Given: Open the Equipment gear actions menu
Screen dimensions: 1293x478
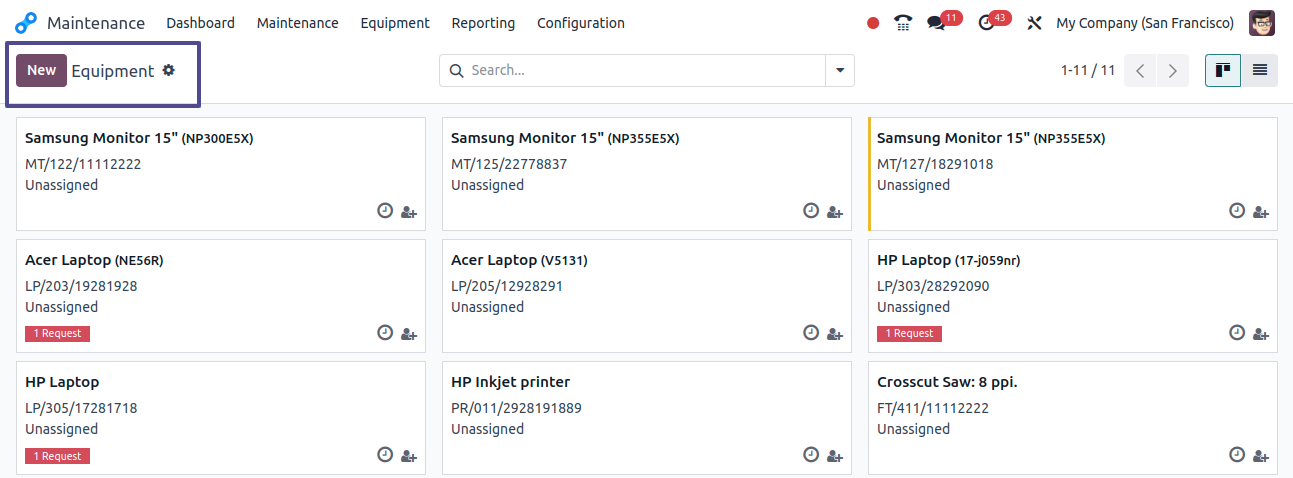Looking at the screenshot, I should coord(168,70).
